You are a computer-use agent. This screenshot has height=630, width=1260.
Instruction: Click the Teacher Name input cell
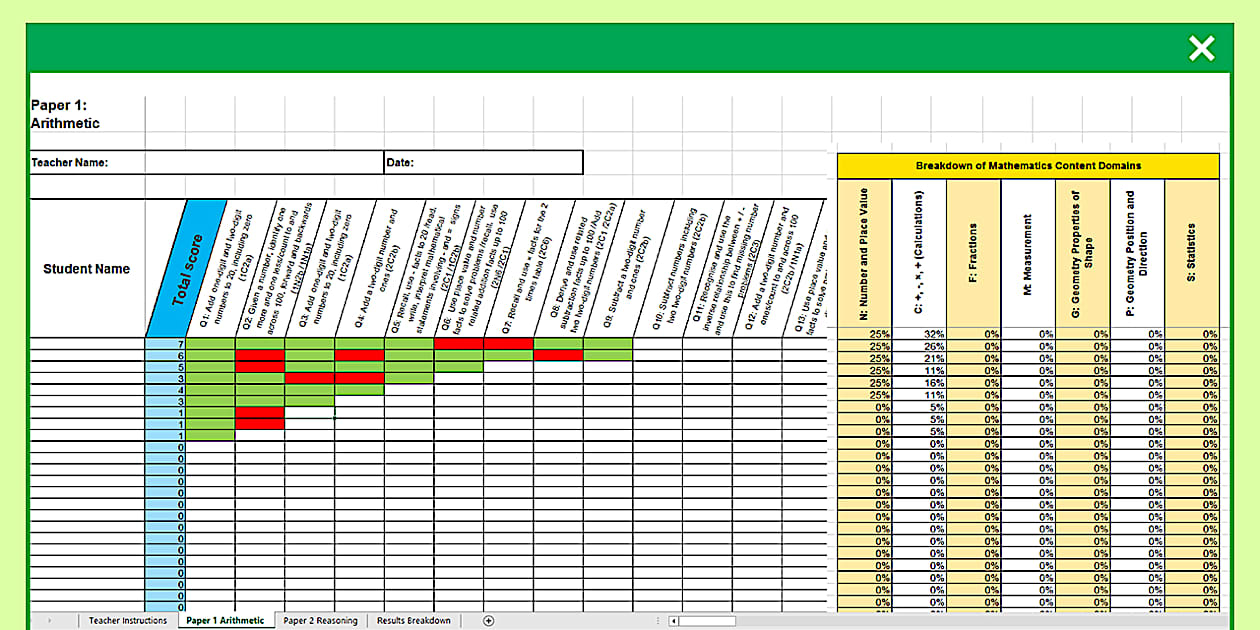264,162
